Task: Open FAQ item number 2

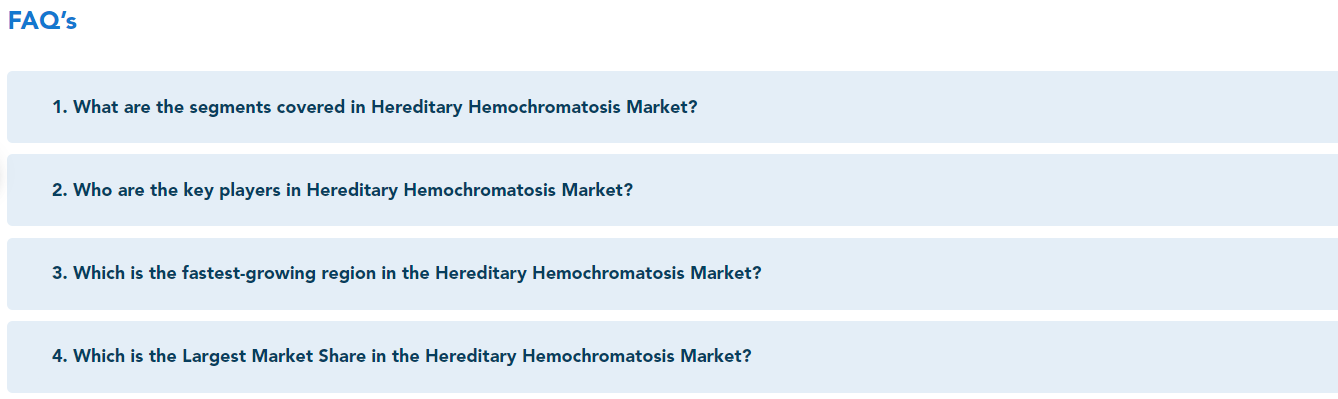Action: tap(672, 190)
